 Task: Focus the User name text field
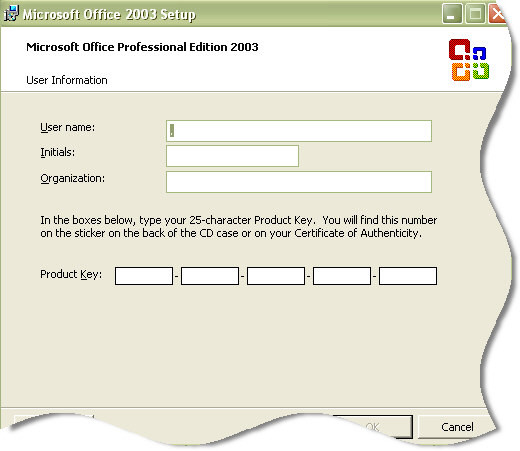click(x=299, y=131)
